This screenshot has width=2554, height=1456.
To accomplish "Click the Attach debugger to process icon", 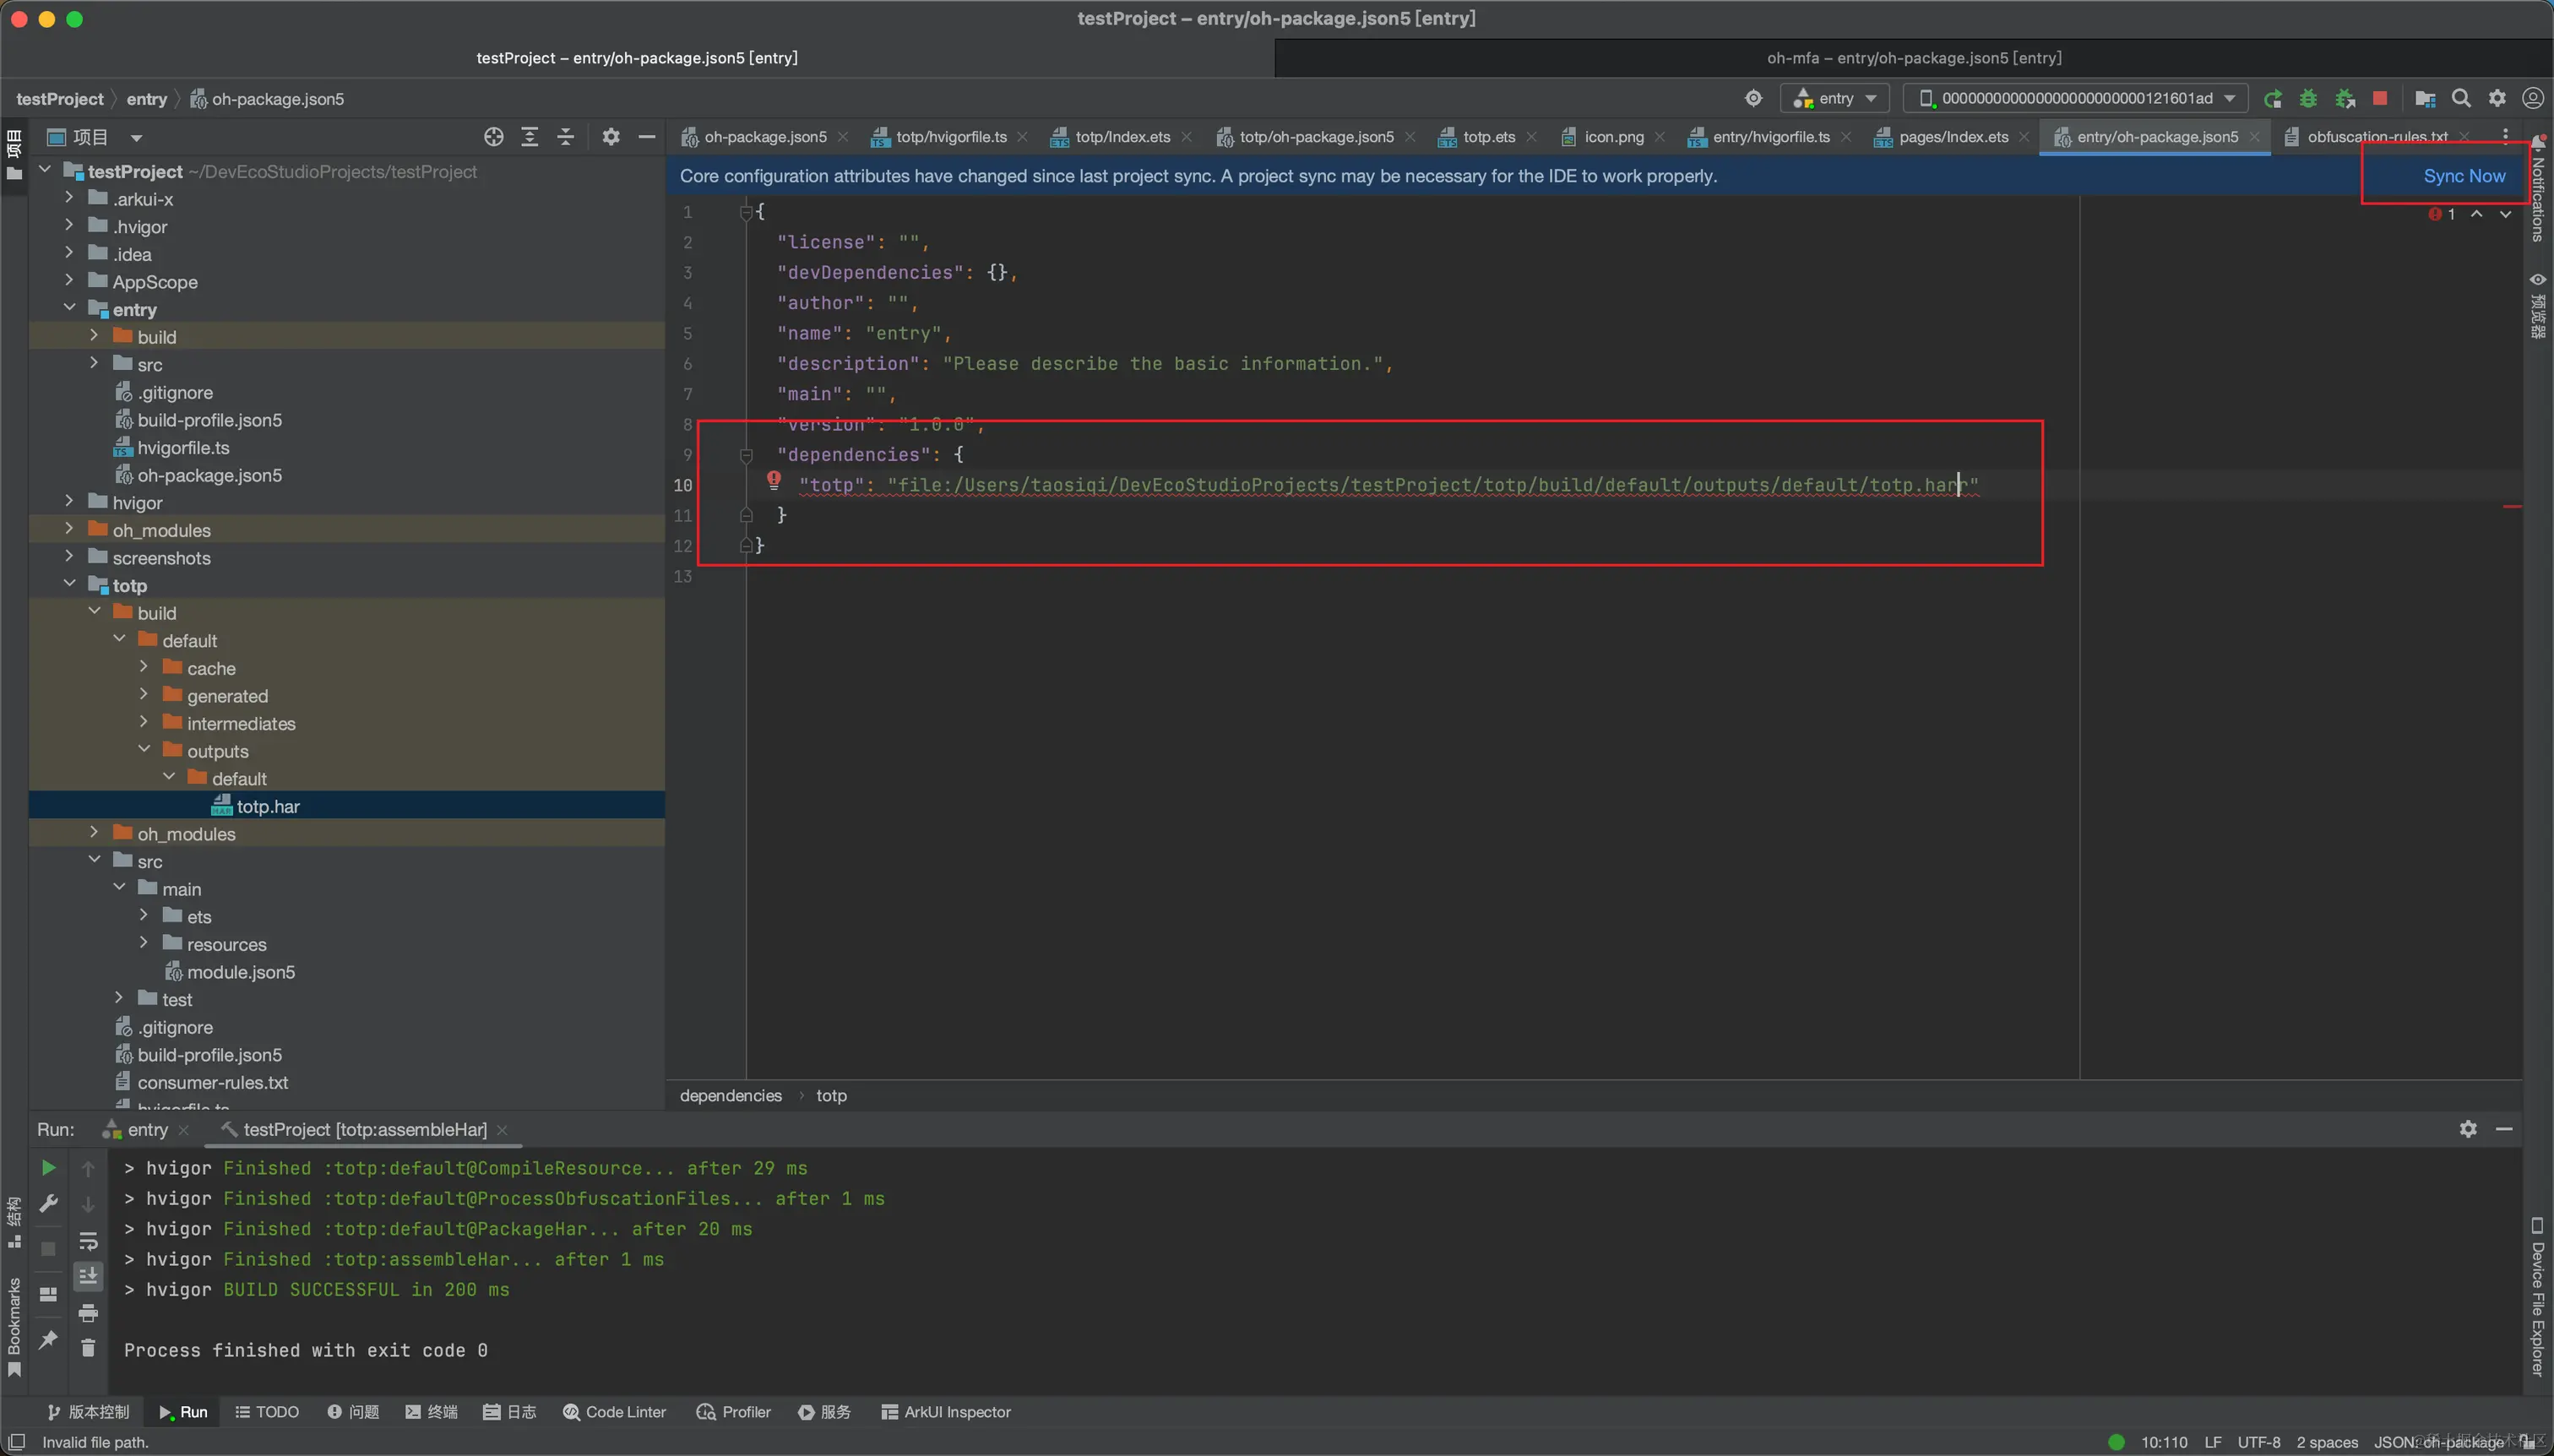I will click(2344, 98).
